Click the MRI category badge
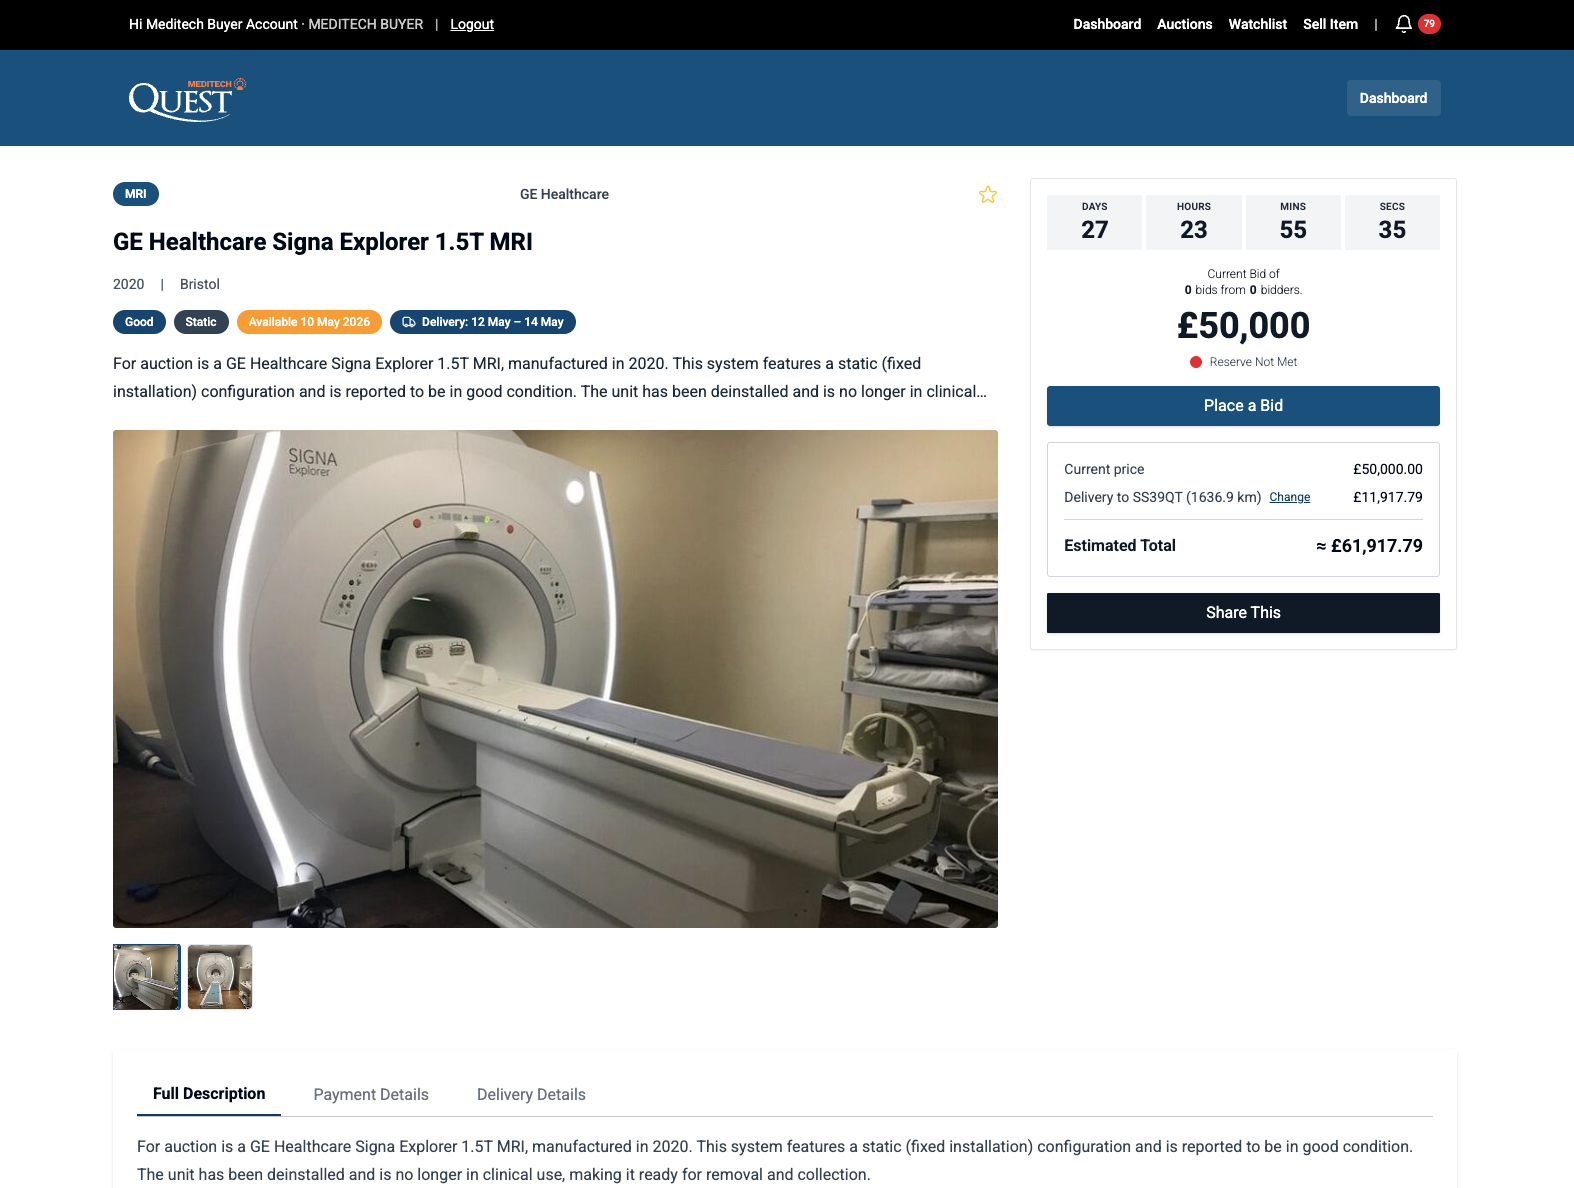The width and height of the screenshot is (1574, 1188). 136,194
